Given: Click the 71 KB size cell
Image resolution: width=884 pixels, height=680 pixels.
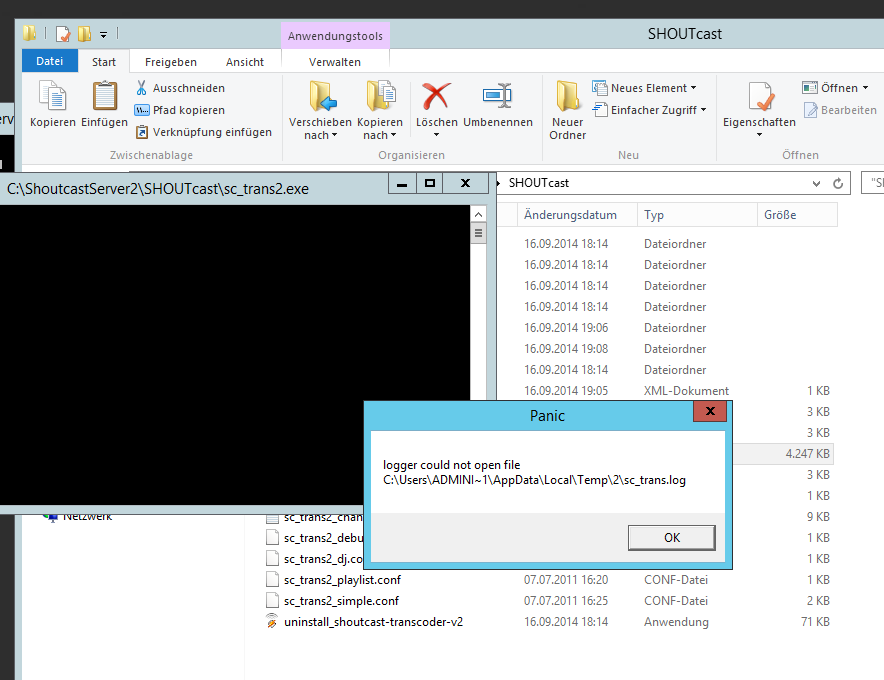Looking at the screenshot, I should [815, 622].
